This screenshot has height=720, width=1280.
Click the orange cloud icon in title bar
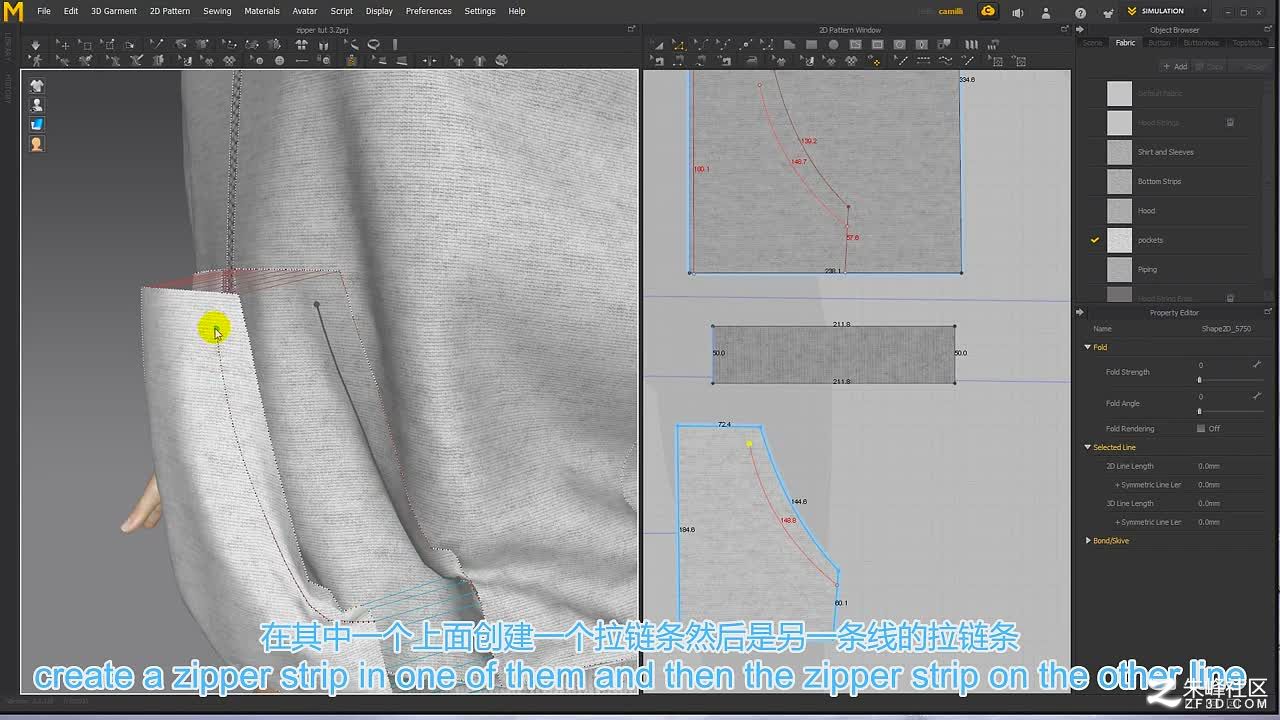pos(988,11)
